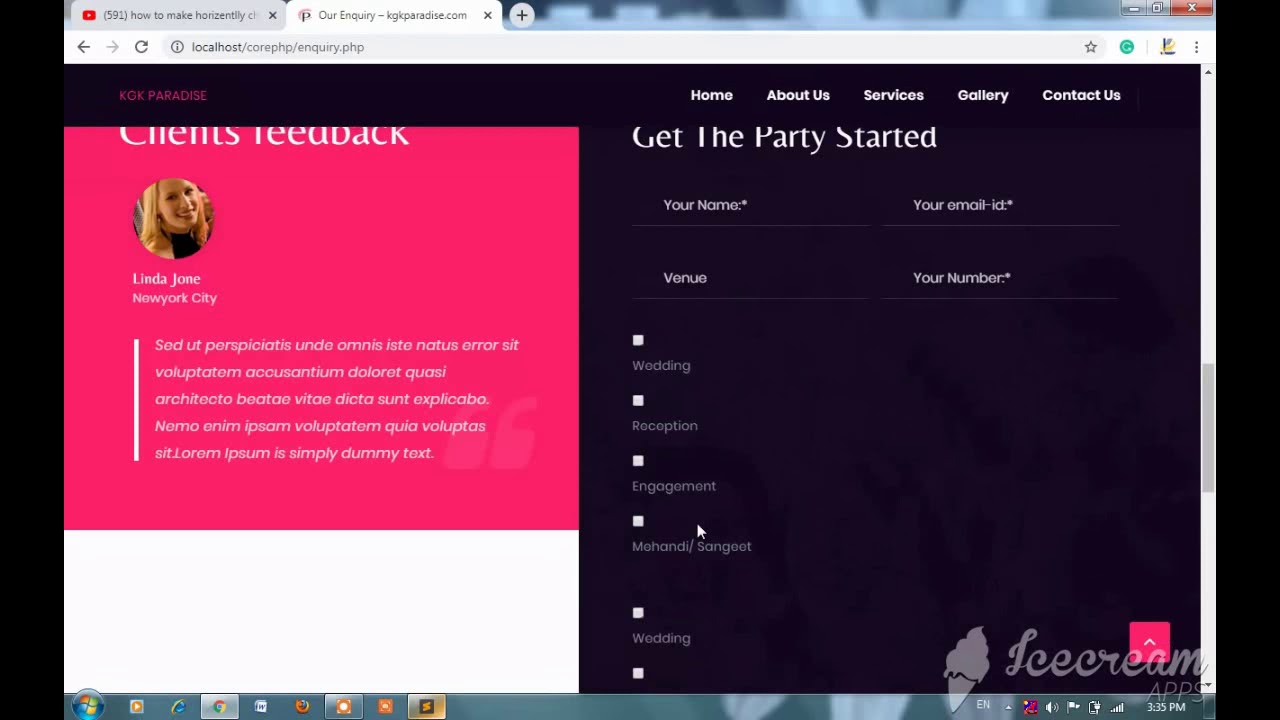Screen dimensions: 1280x720
Task: Close the YouTube tab
Action: pyautogui.click(x=272, y=15)
